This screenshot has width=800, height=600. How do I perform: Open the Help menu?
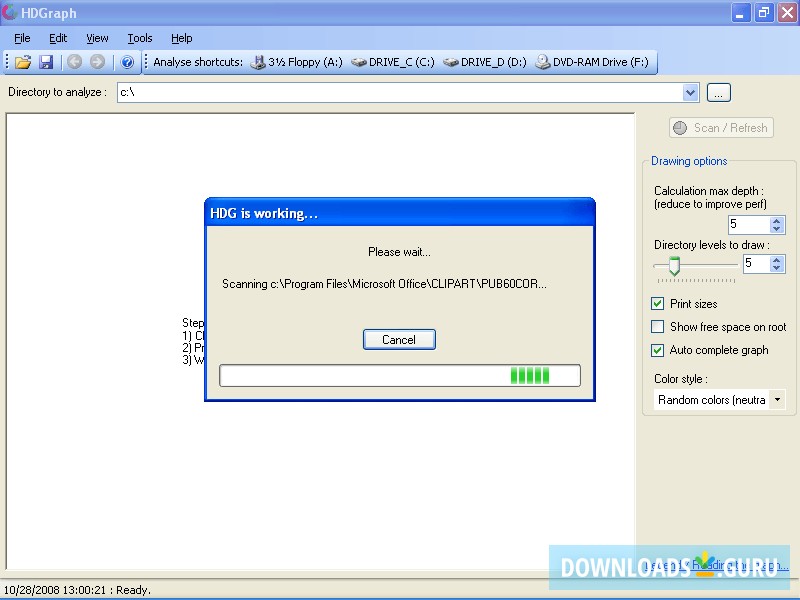click(x=182, y=38)
